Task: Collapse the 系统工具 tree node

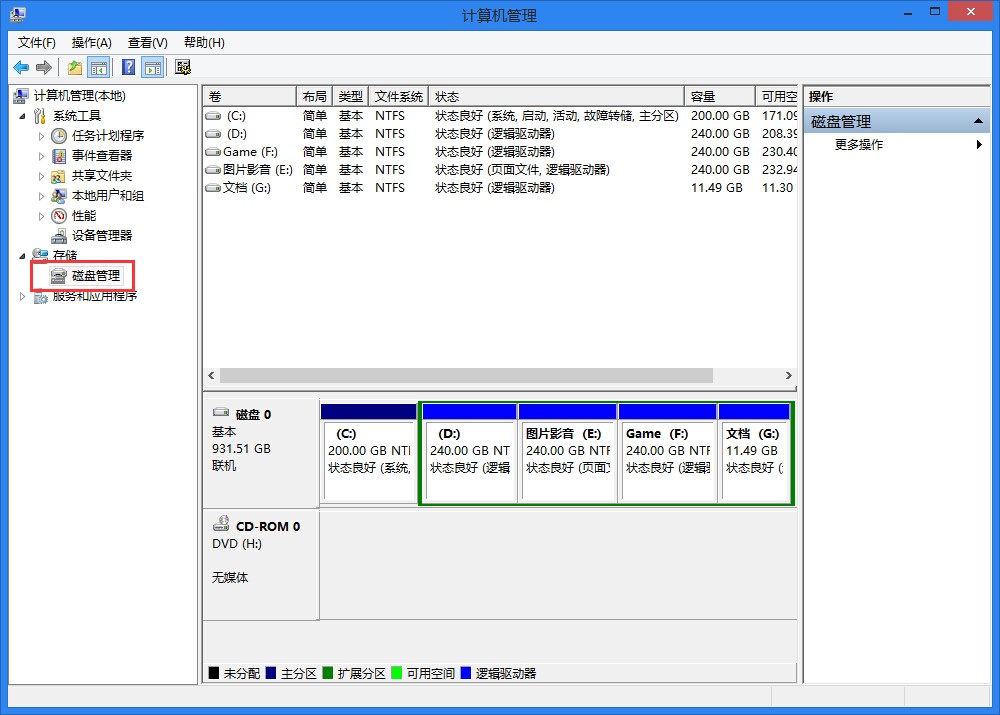Action: click(24, 116)
